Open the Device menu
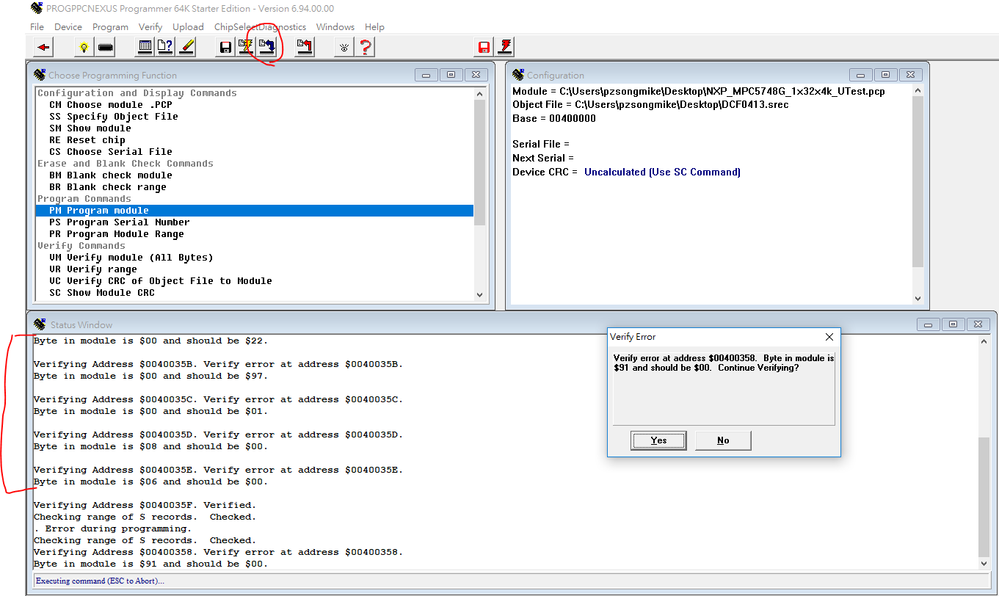 68,27
